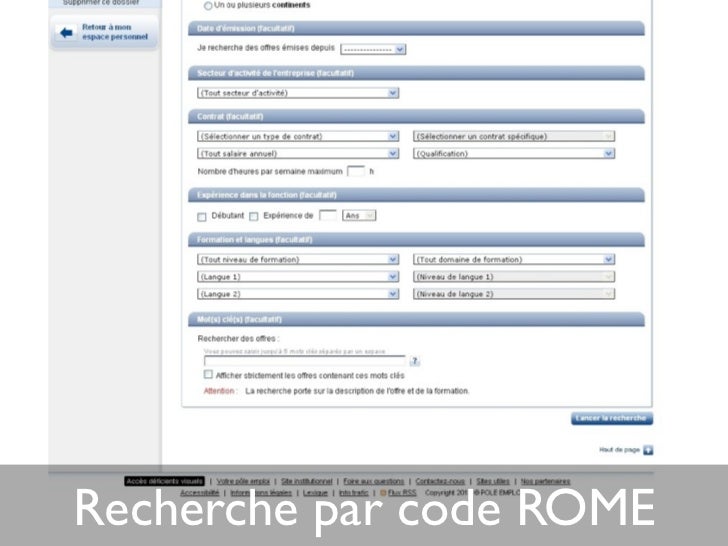Open the 'Tout secteur d'activité' dropdown
728x546 pixels.
coord(298,93)
